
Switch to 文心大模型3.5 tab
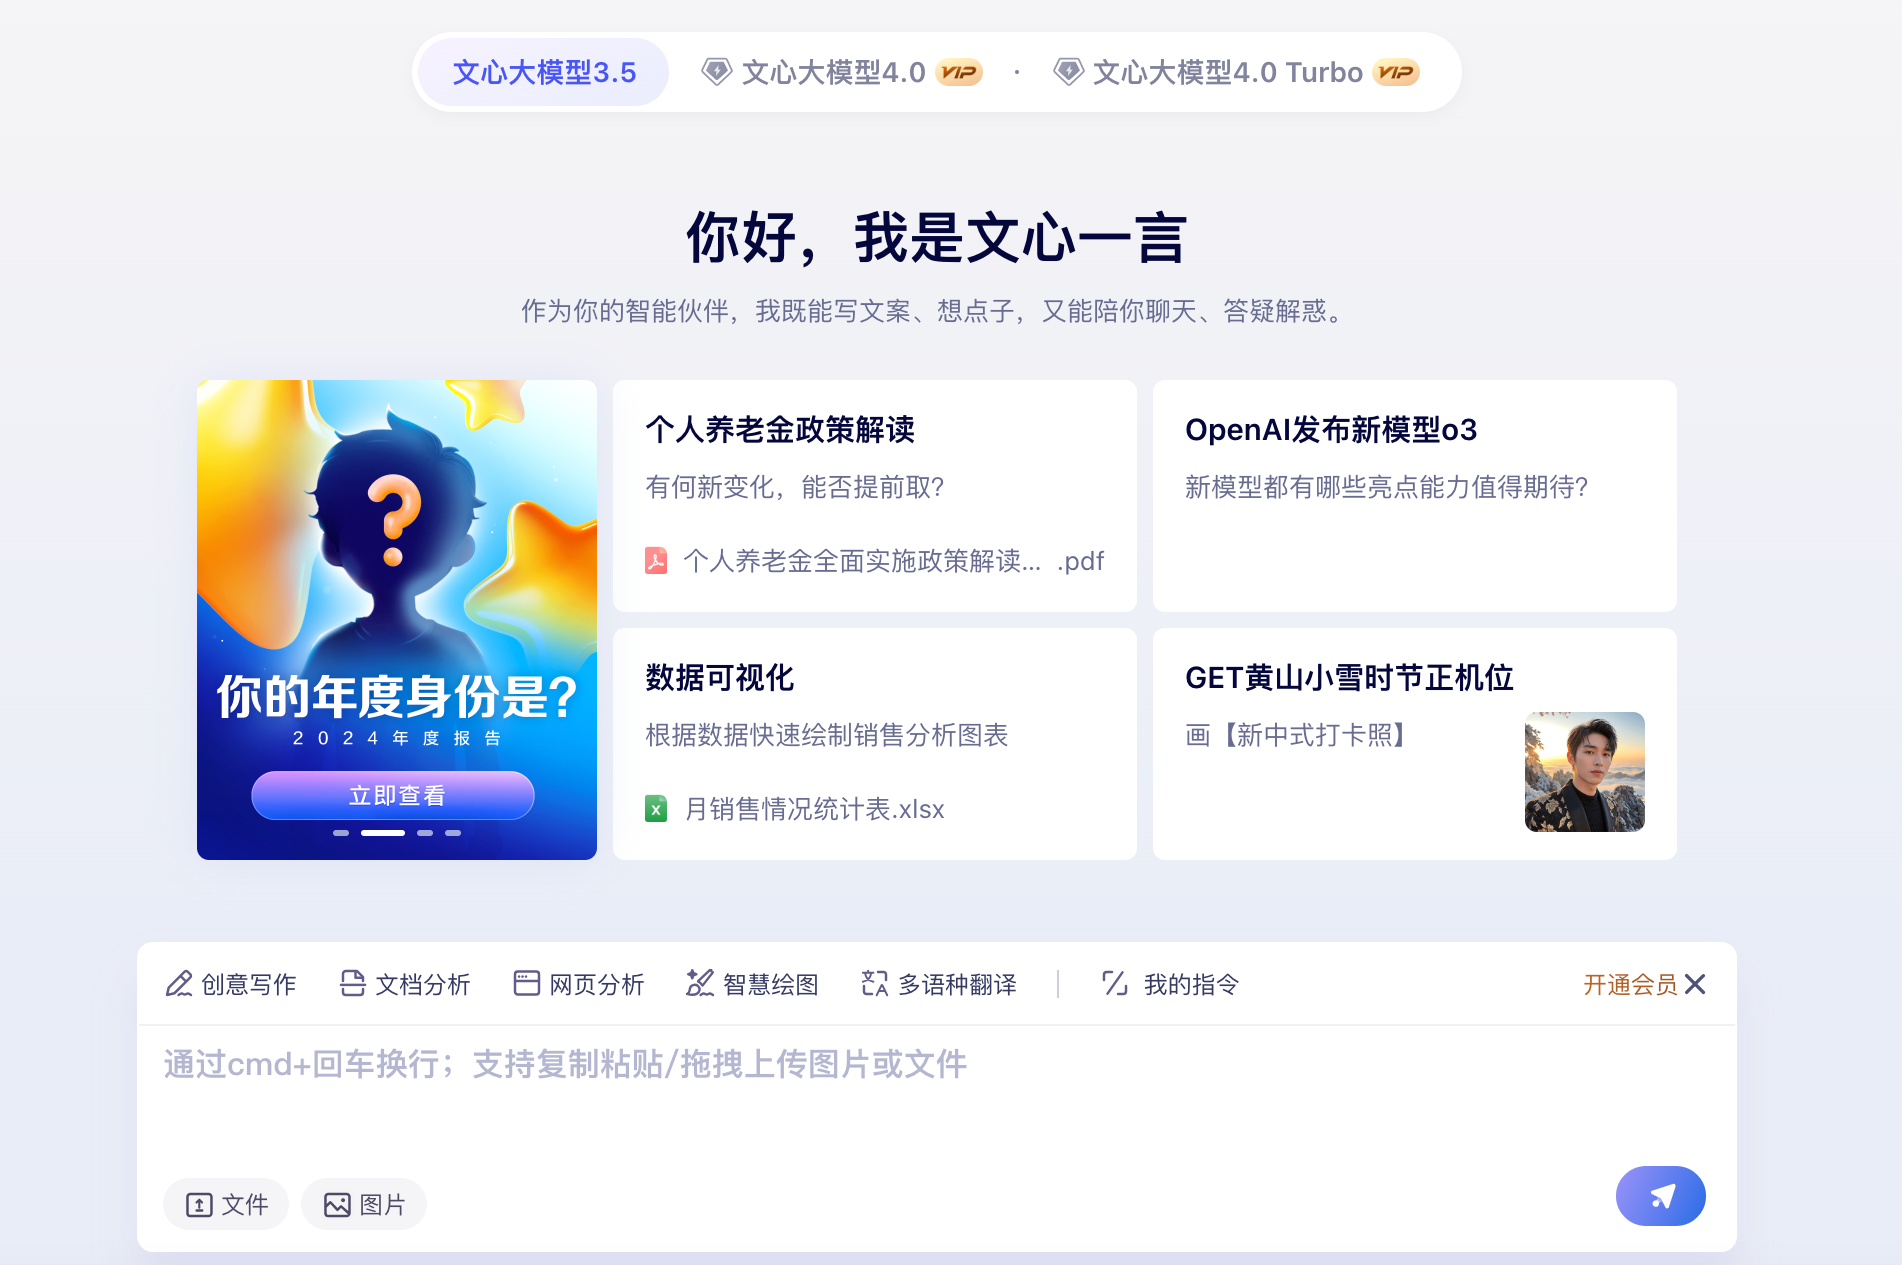pos(544,72)
